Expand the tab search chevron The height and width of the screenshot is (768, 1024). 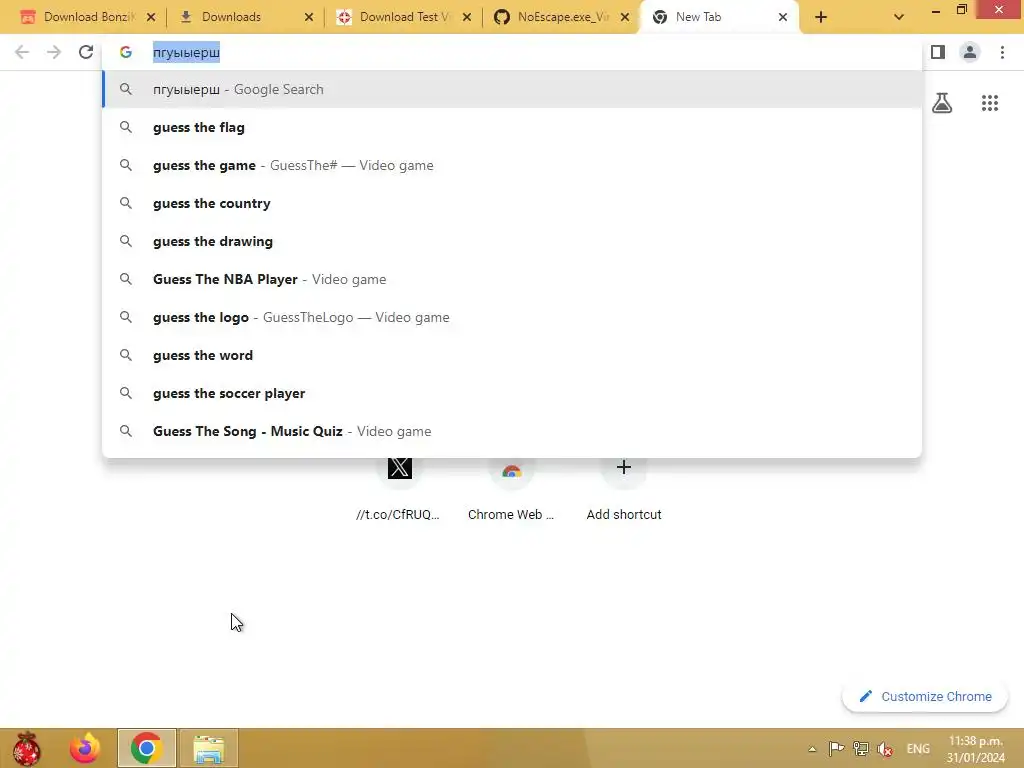click(899, 17)
